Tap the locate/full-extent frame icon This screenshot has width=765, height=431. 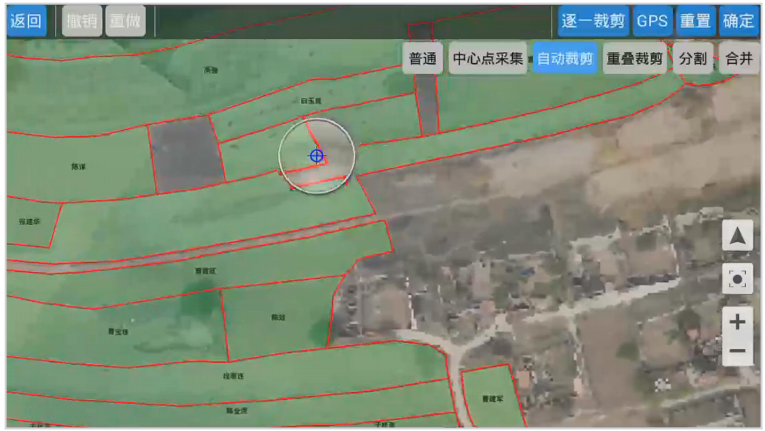pos(737,278)
